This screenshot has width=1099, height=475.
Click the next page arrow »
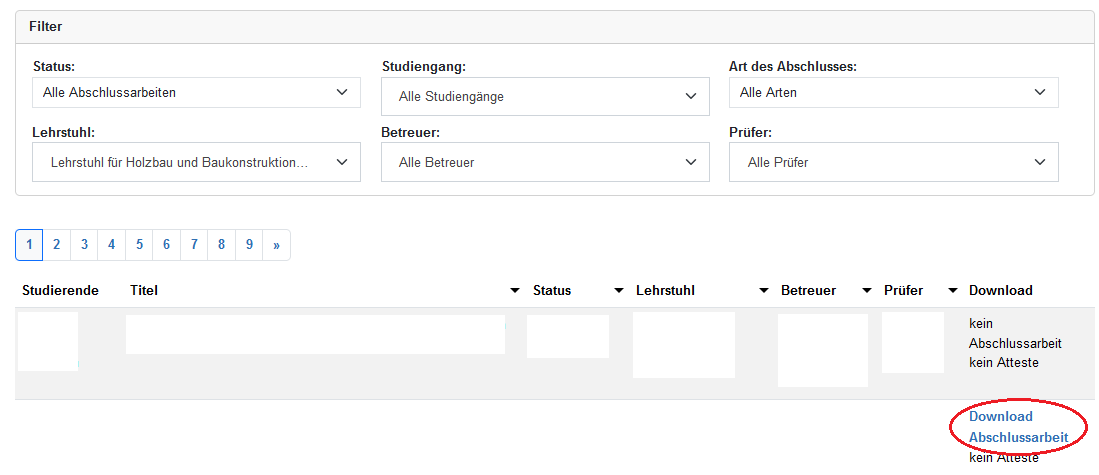[x=276, y=245]
